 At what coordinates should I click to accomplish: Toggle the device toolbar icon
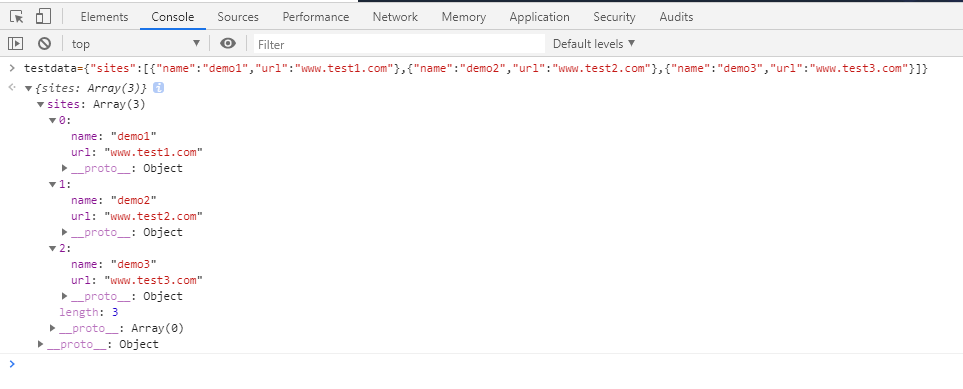click(43, 17)
